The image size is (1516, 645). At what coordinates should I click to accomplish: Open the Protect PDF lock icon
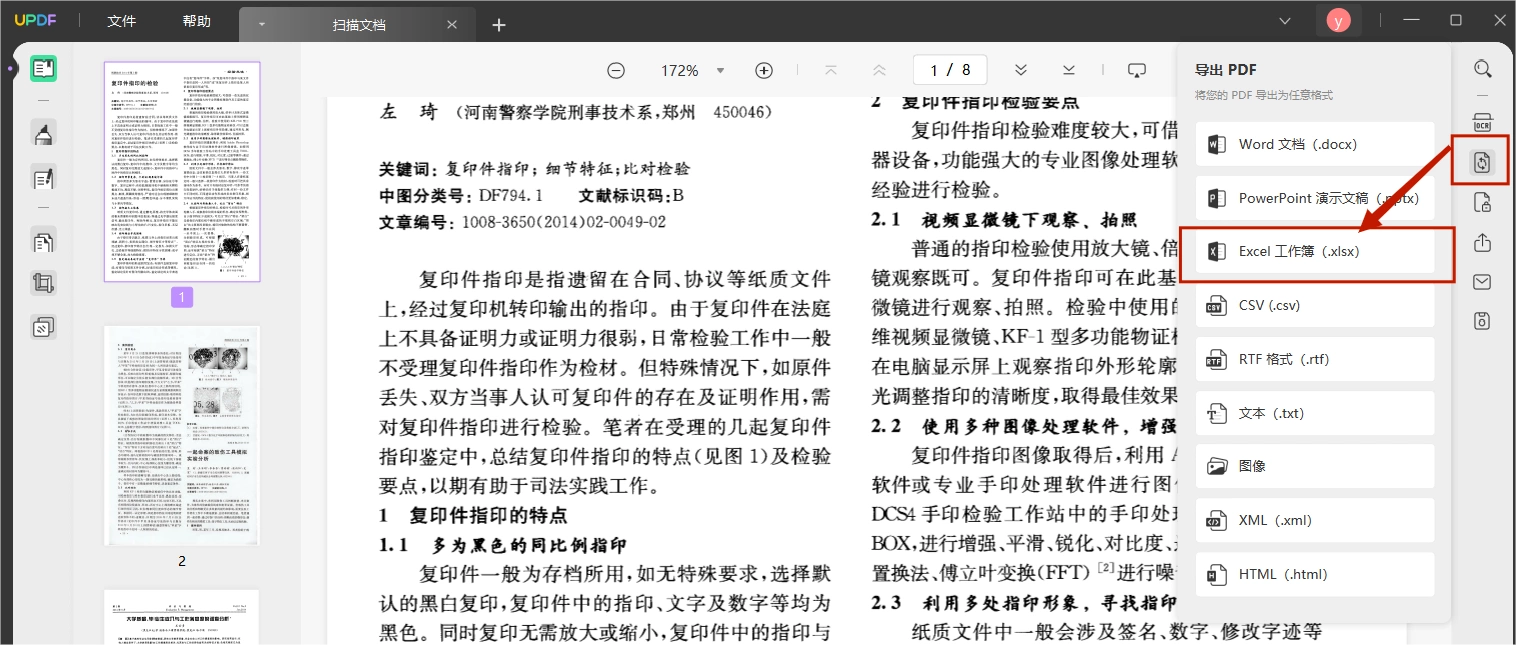point(1482,203)
